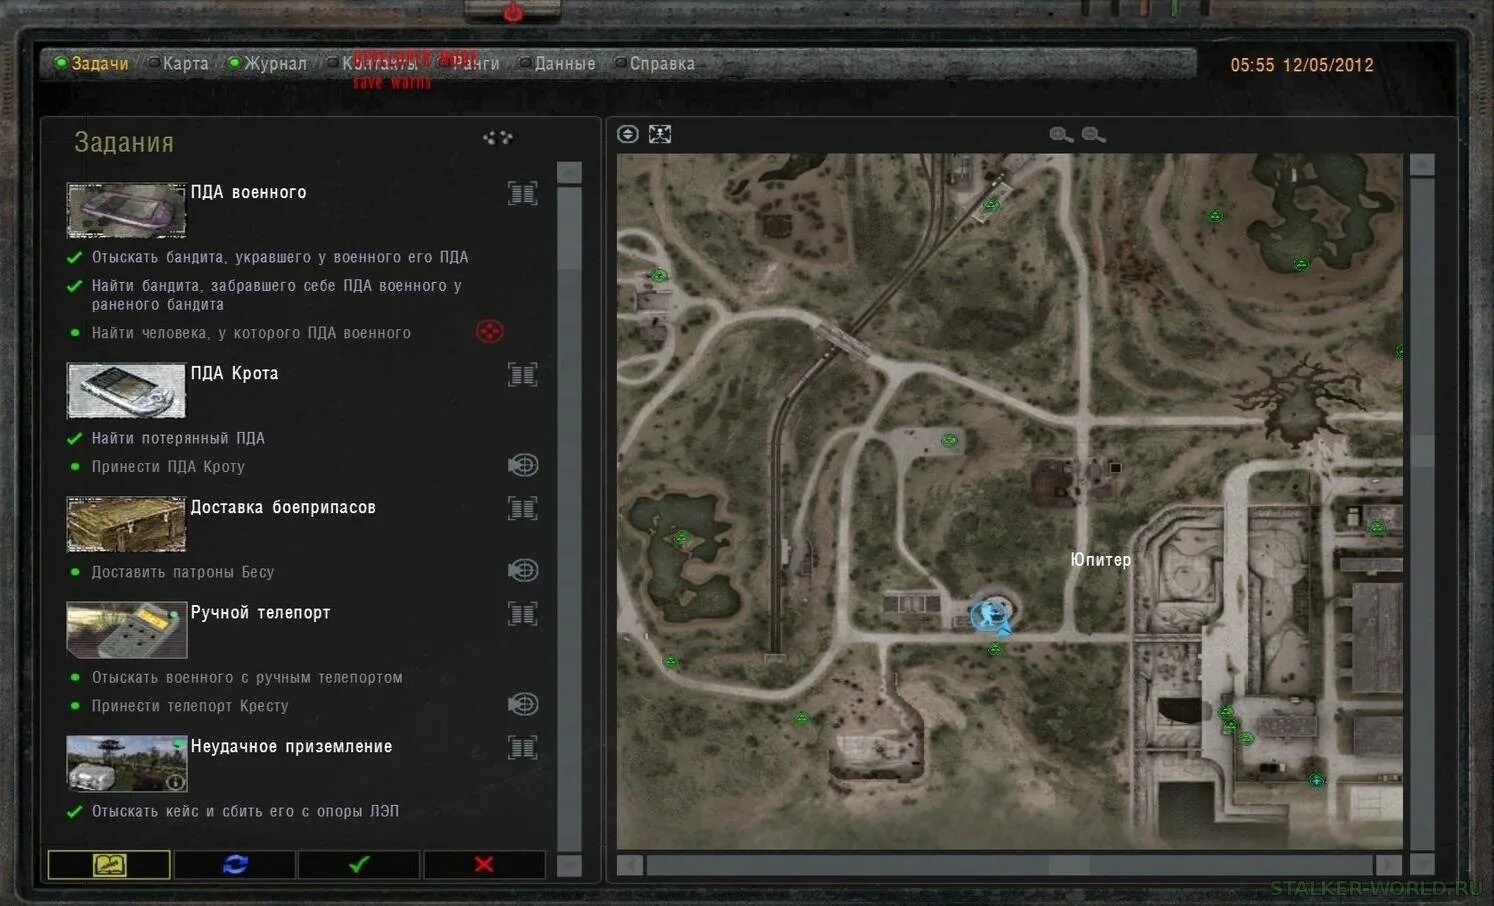The width and height of the screenshot is (1494, 906).
Task: Click the round up-down arrows map icon
Action: (x=628, y=134)
